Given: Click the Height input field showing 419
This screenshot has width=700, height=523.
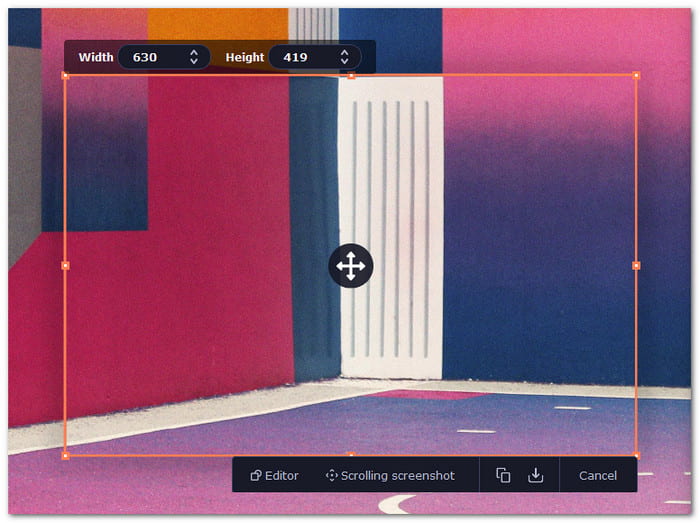Looking at the screenshot, I should coord(315,57).
